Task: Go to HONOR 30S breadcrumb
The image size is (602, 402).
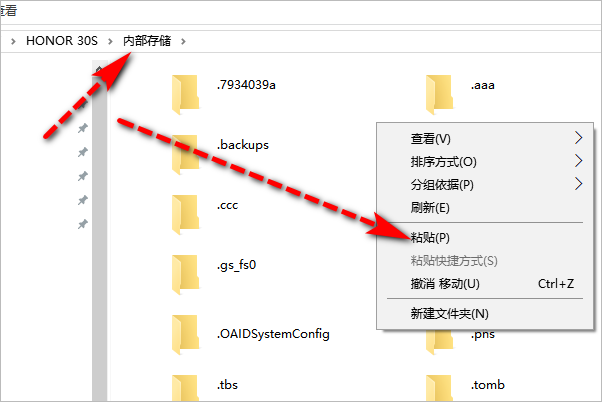Action: (62, 41)
